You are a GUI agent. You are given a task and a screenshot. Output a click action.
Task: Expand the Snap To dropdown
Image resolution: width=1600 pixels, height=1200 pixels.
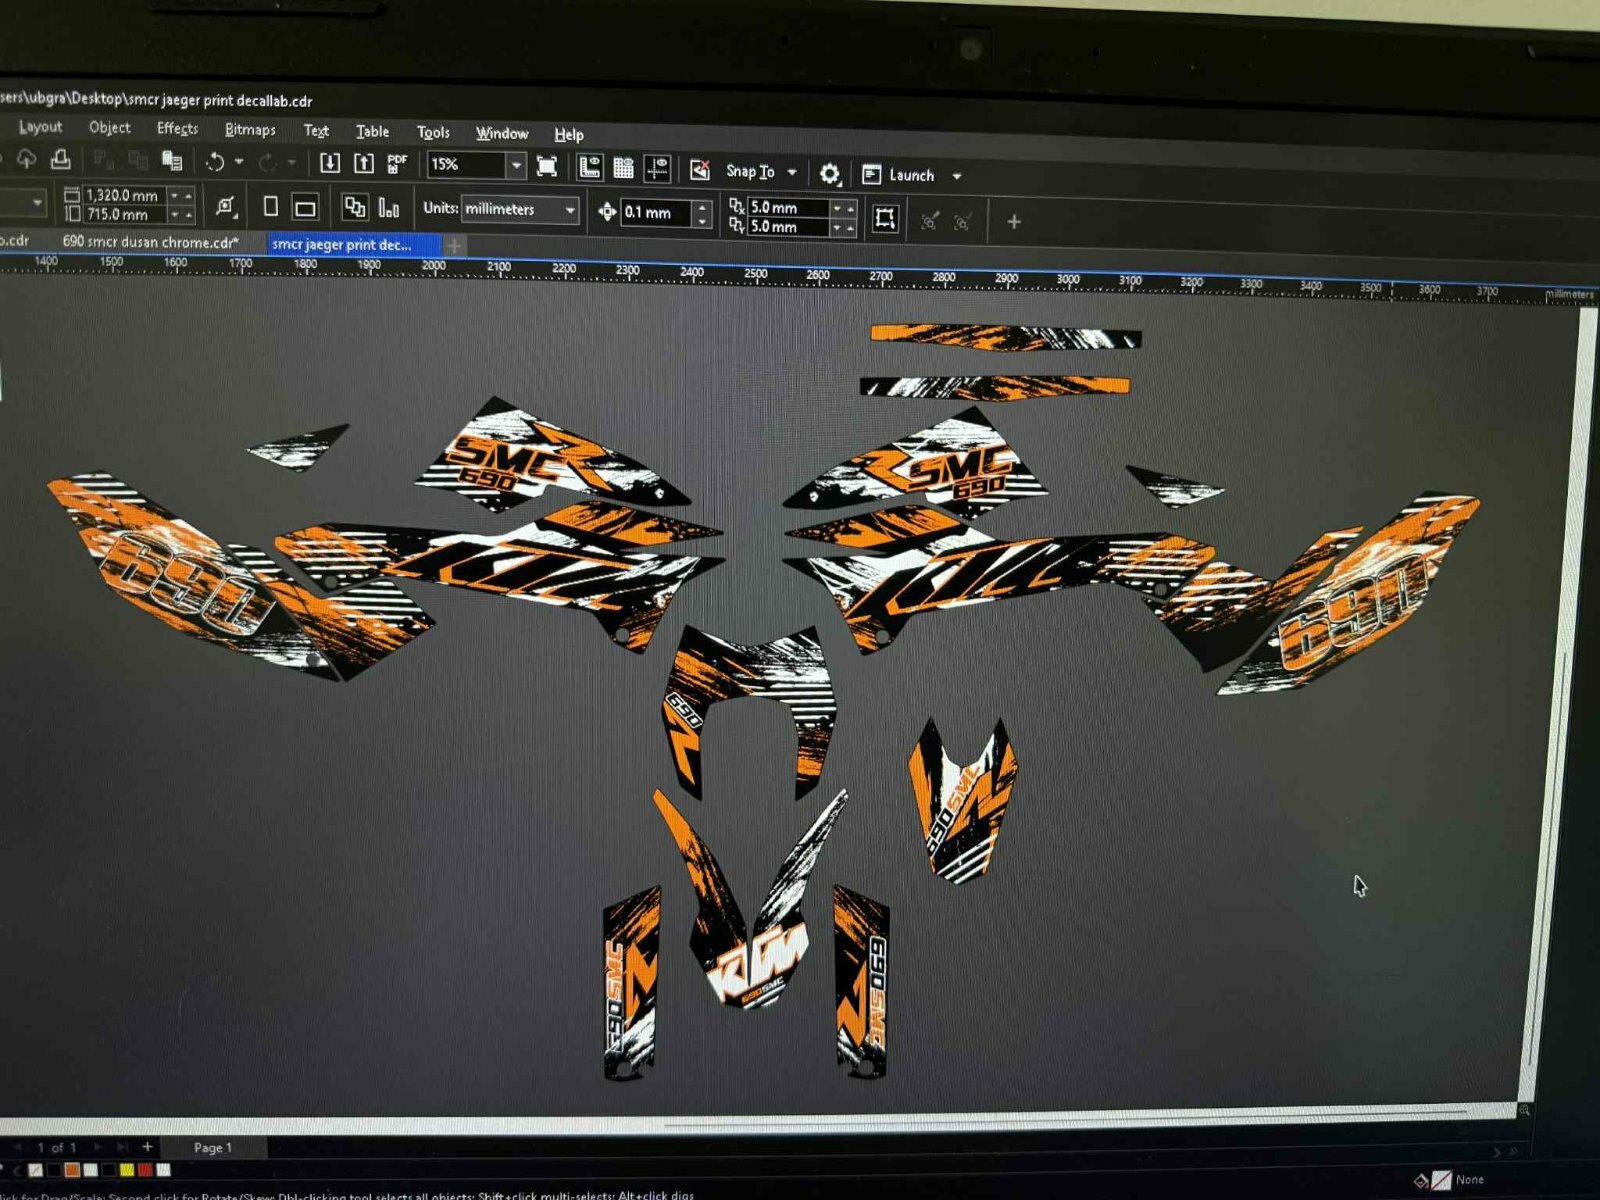[x=792, y=172]
